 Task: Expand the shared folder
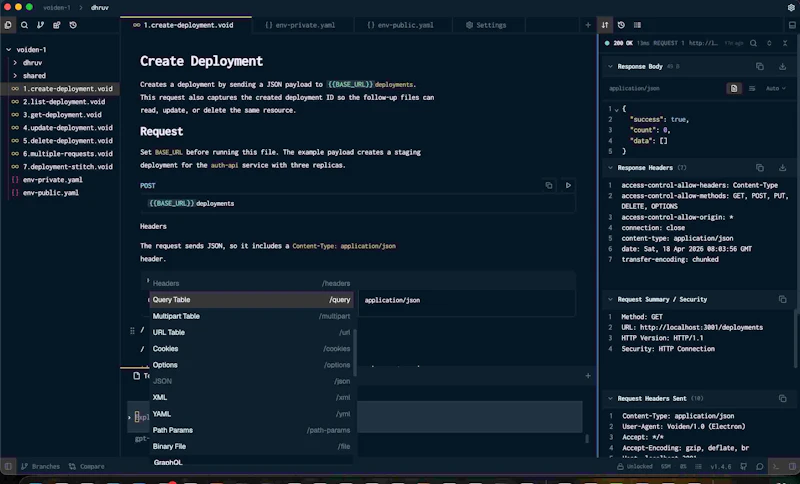click(15, 75)
